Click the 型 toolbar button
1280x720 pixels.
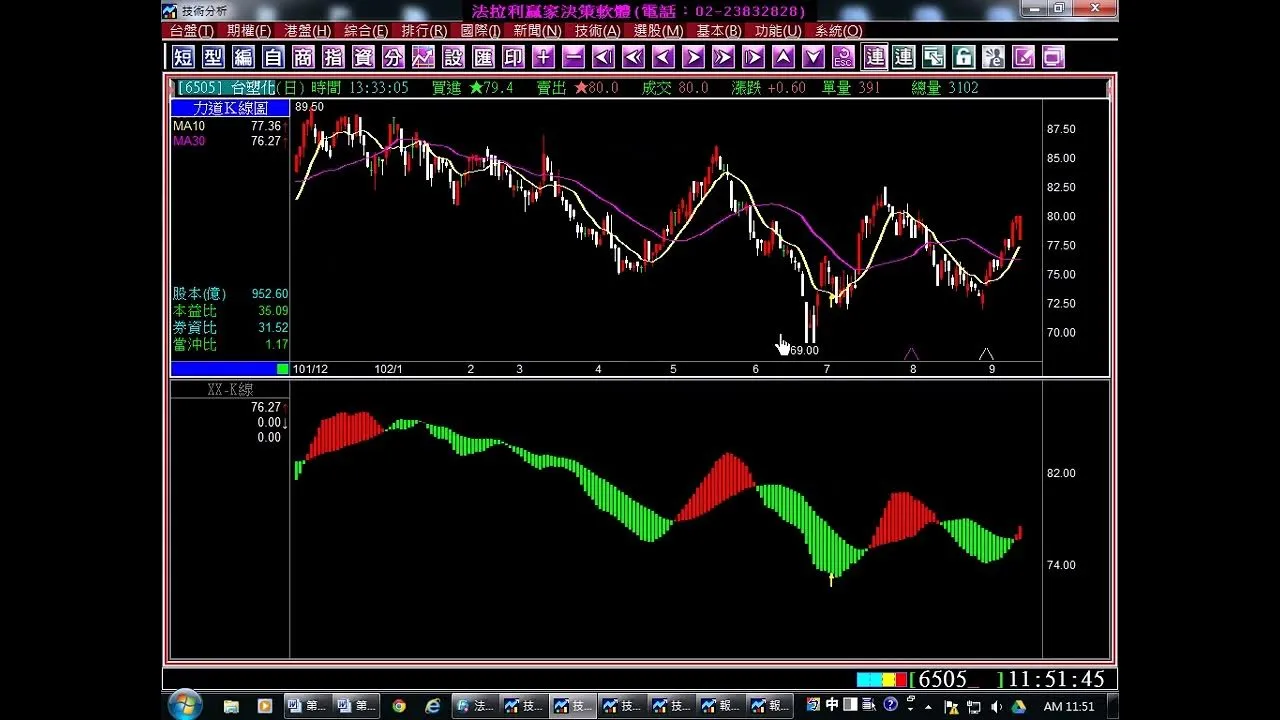point(213,57)
